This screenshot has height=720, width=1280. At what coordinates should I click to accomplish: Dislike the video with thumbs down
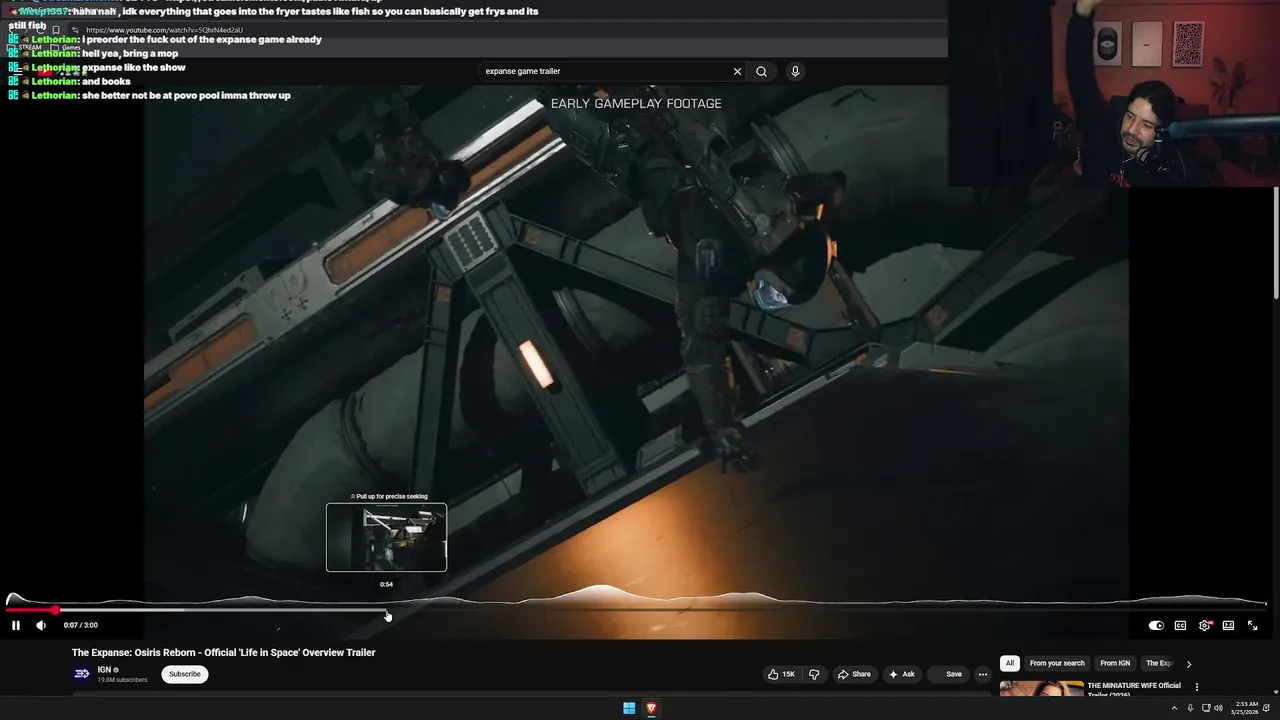coord(814,674)
